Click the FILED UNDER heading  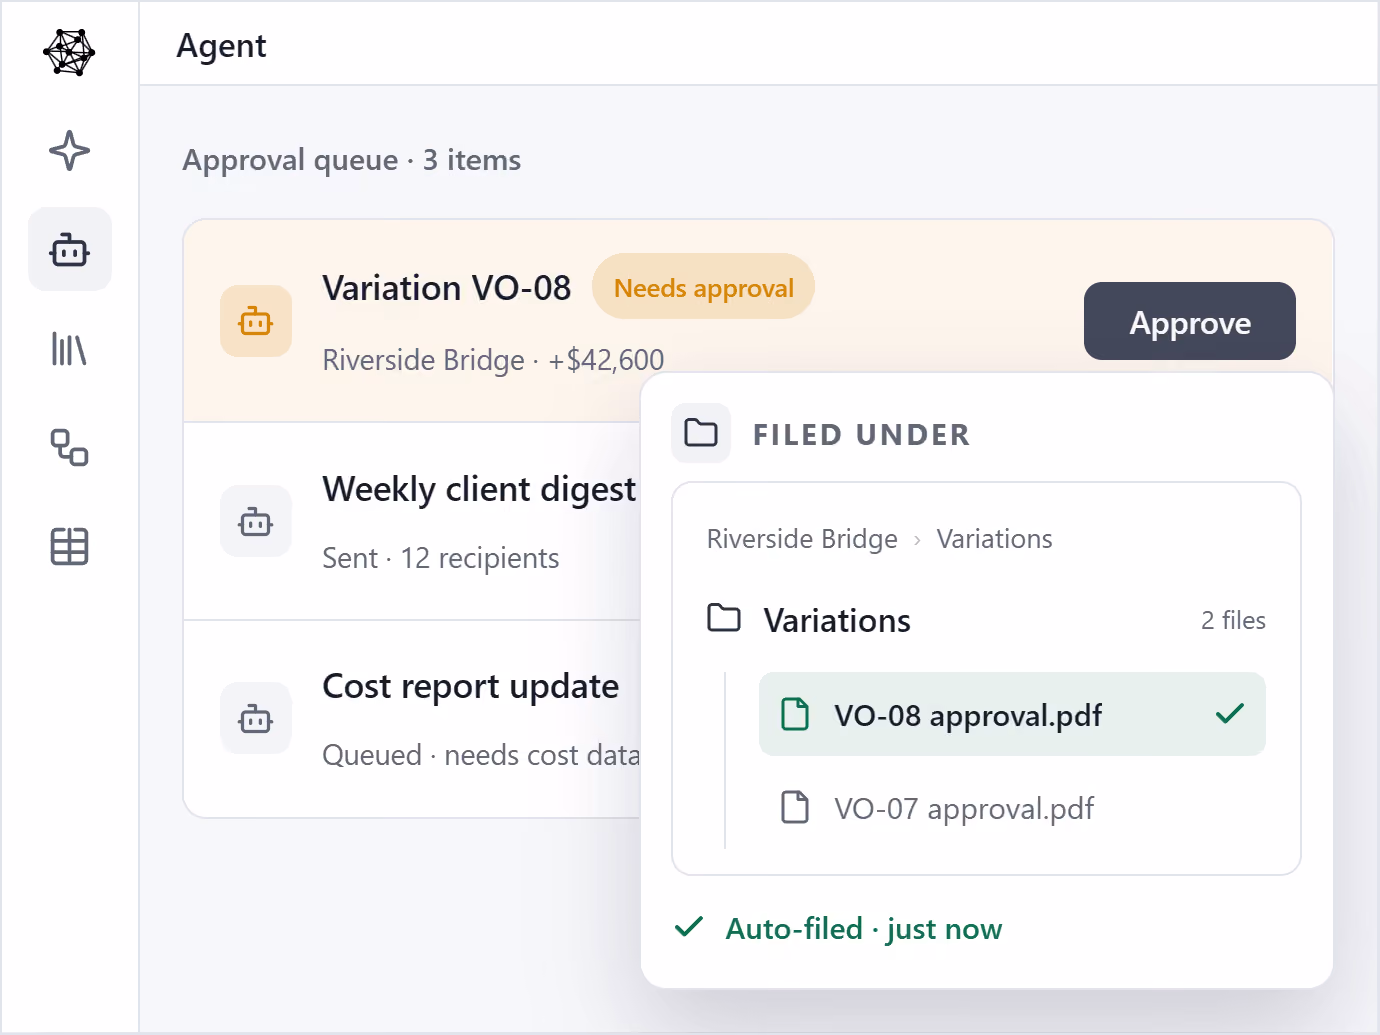[x=861, y=435]
